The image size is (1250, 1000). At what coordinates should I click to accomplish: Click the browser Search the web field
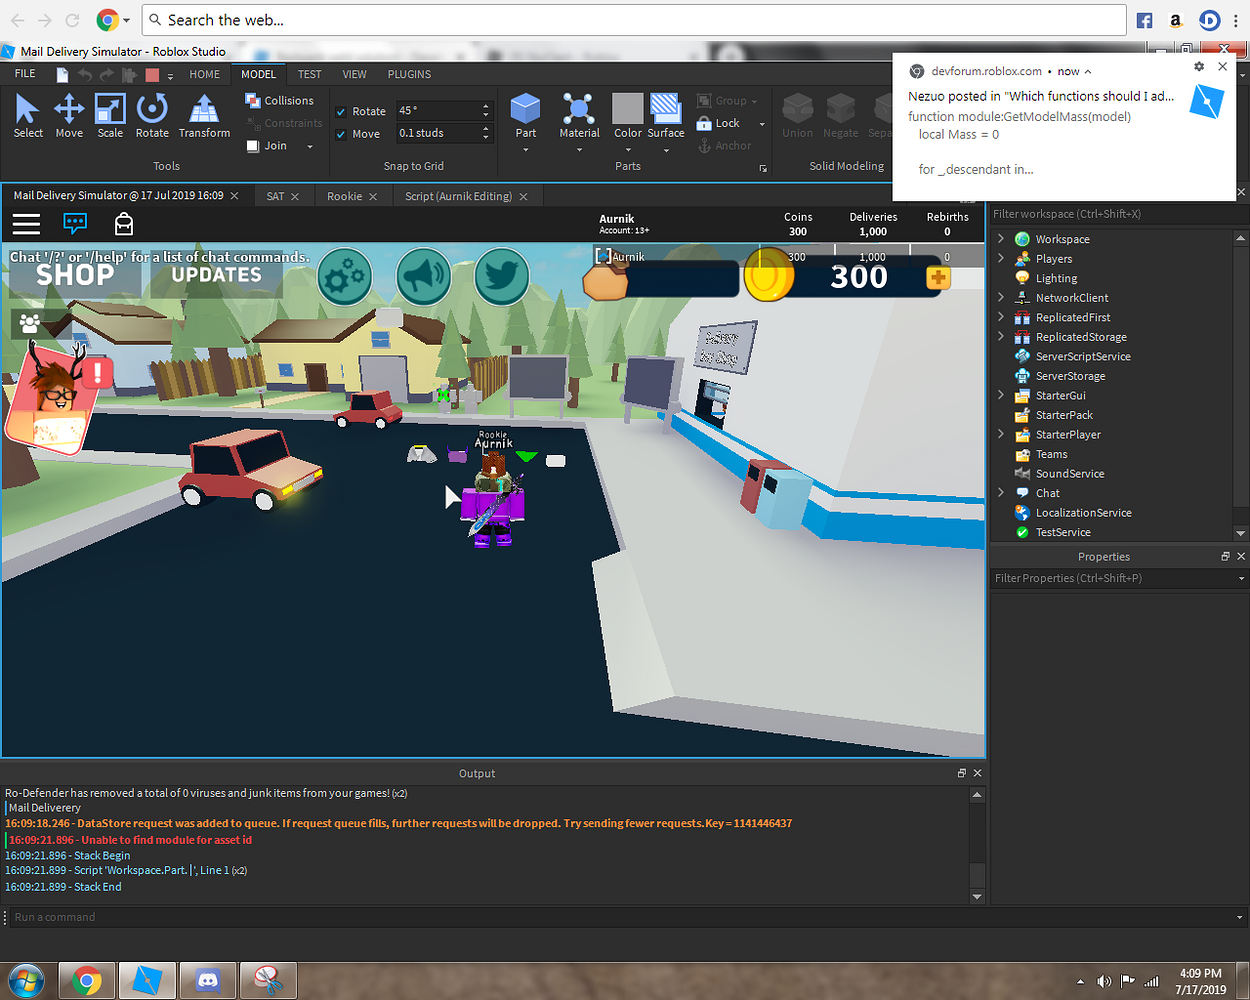coord(634,20)
